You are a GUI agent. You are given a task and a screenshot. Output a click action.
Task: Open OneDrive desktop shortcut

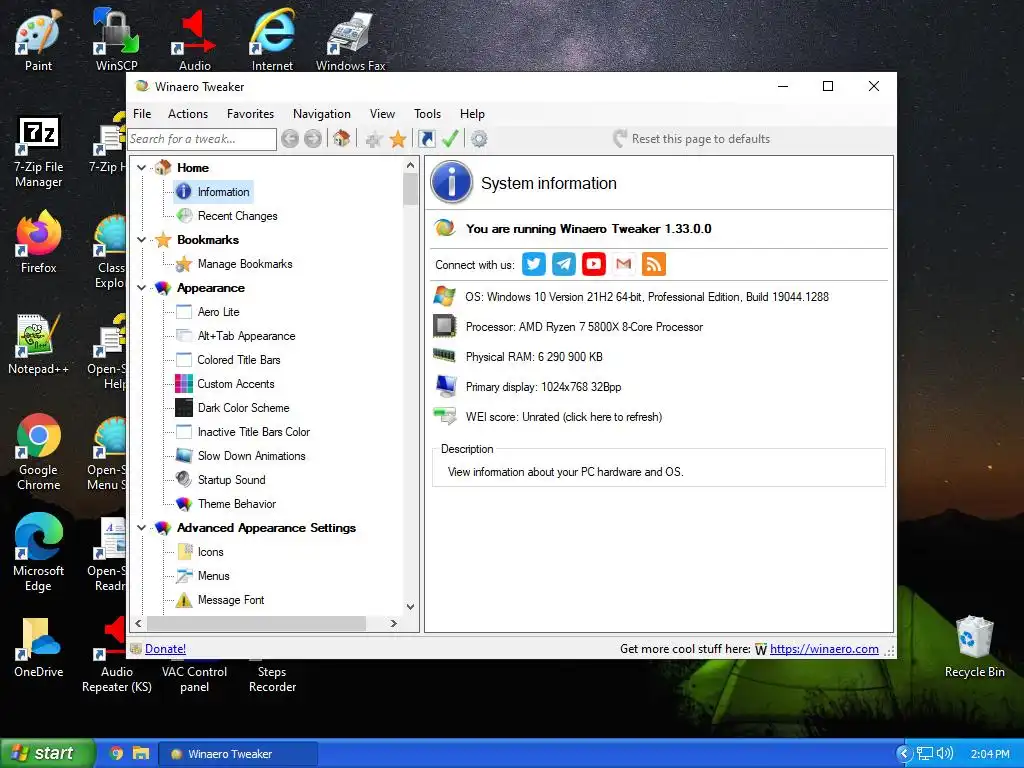tap(39, 647)
